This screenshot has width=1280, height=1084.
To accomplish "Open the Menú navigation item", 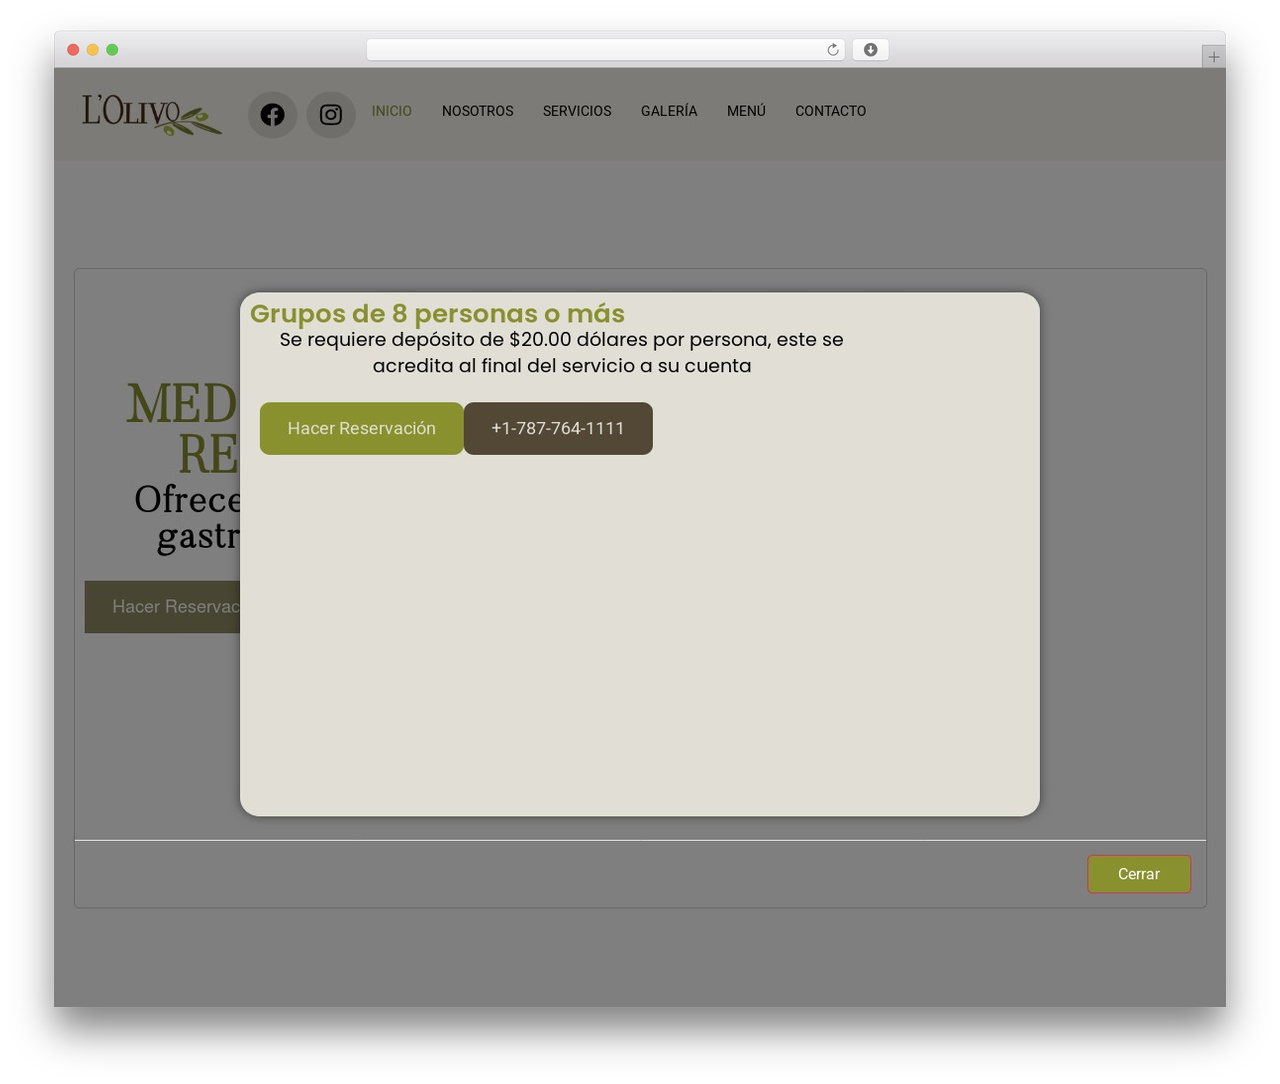I will pyautogui.click(x=746, y=111).
